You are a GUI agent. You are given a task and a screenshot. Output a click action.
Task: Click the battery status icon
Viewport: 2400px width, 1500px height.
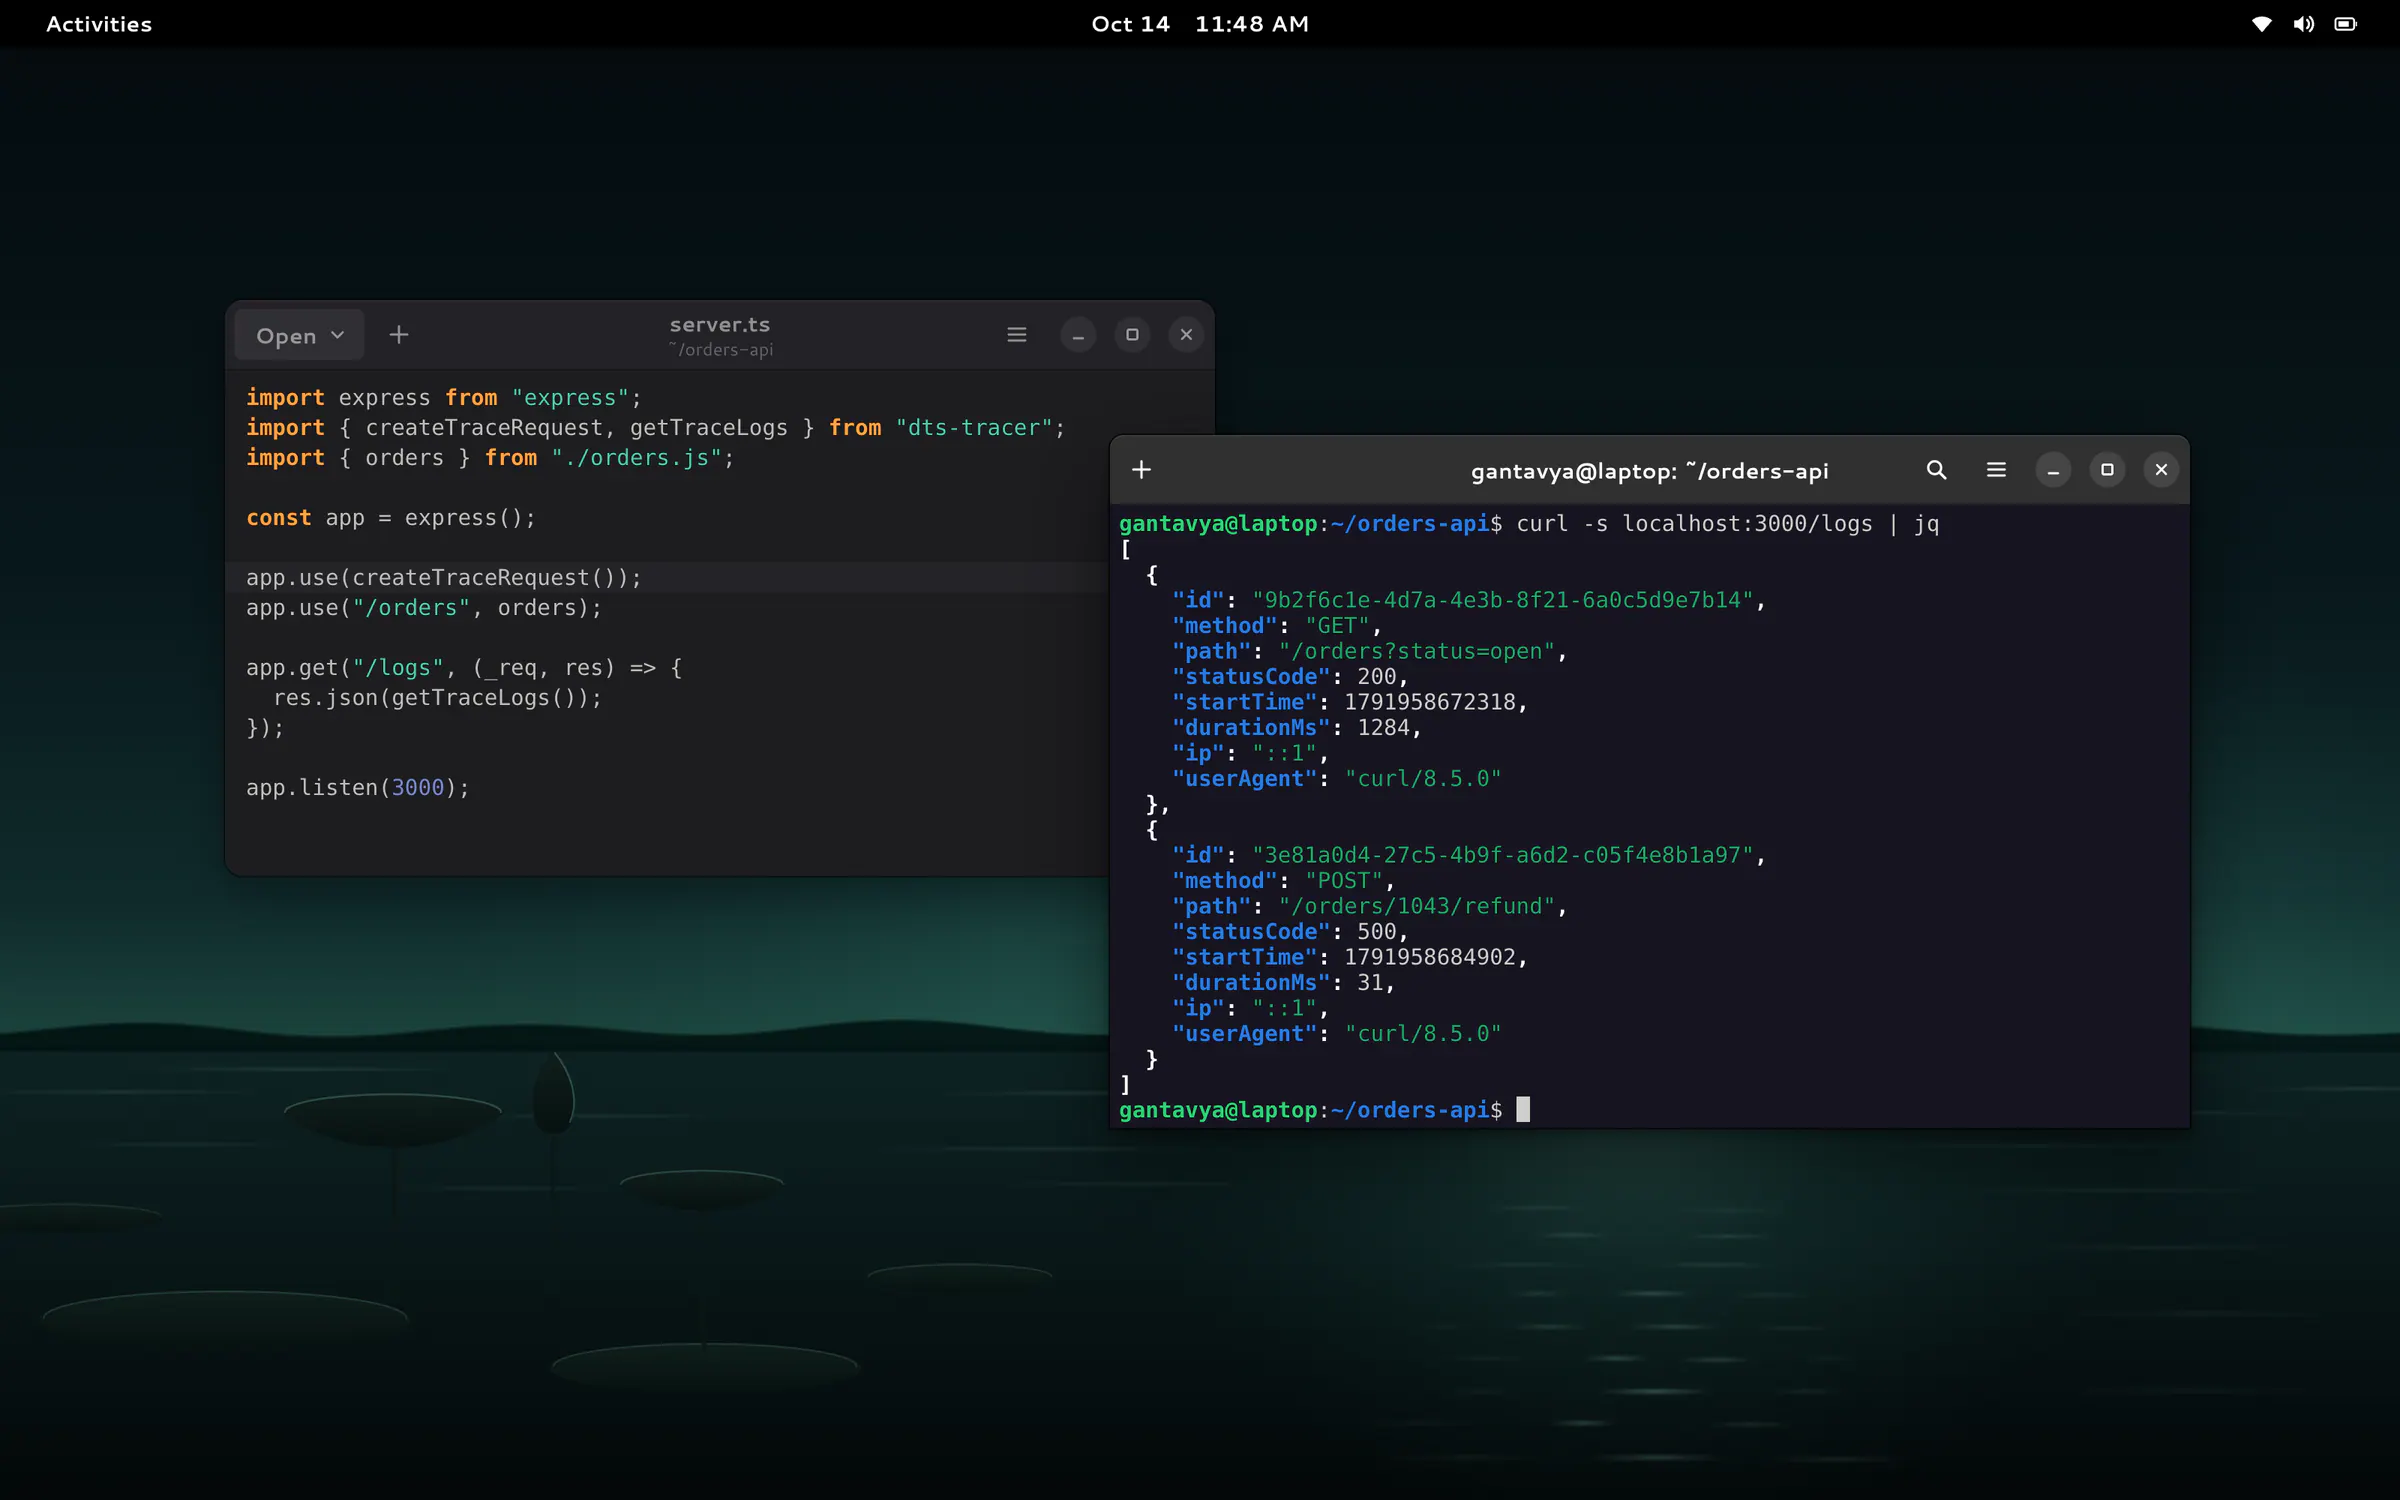pyautogui.click(x=2345, y=24)
